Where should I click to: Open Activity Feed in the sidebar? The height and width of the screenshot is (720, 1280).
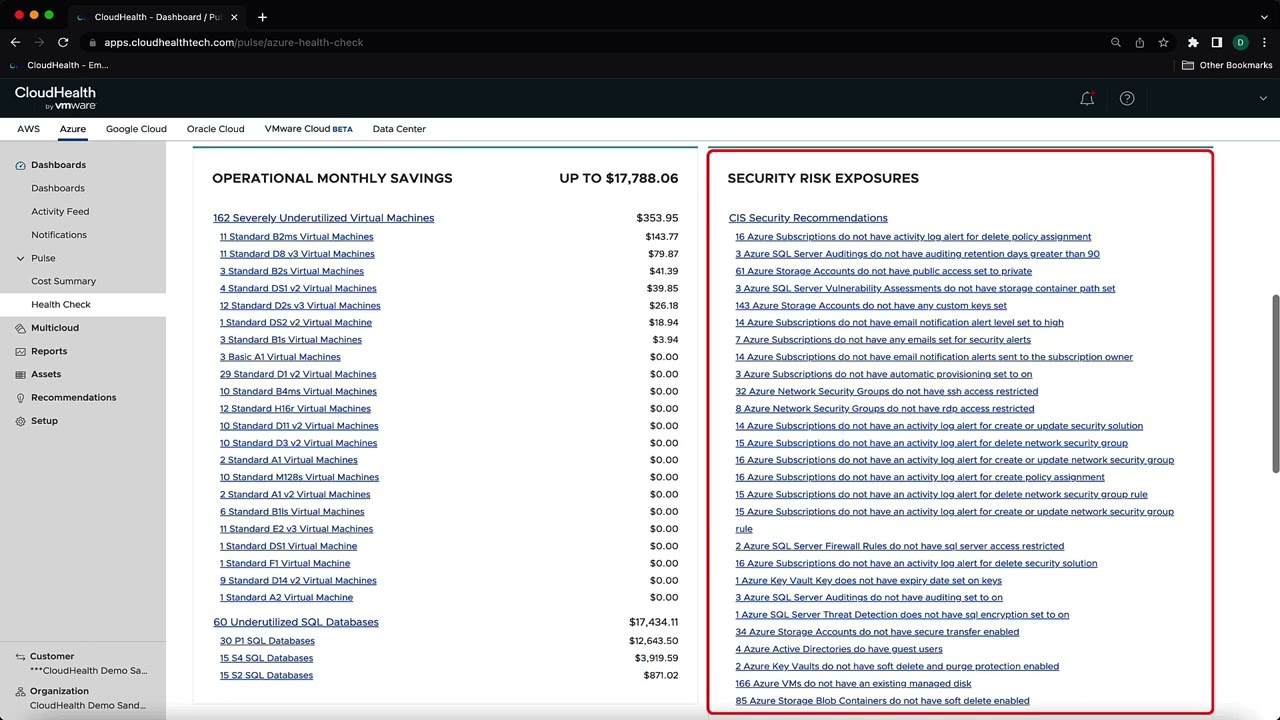click(60, 211)
